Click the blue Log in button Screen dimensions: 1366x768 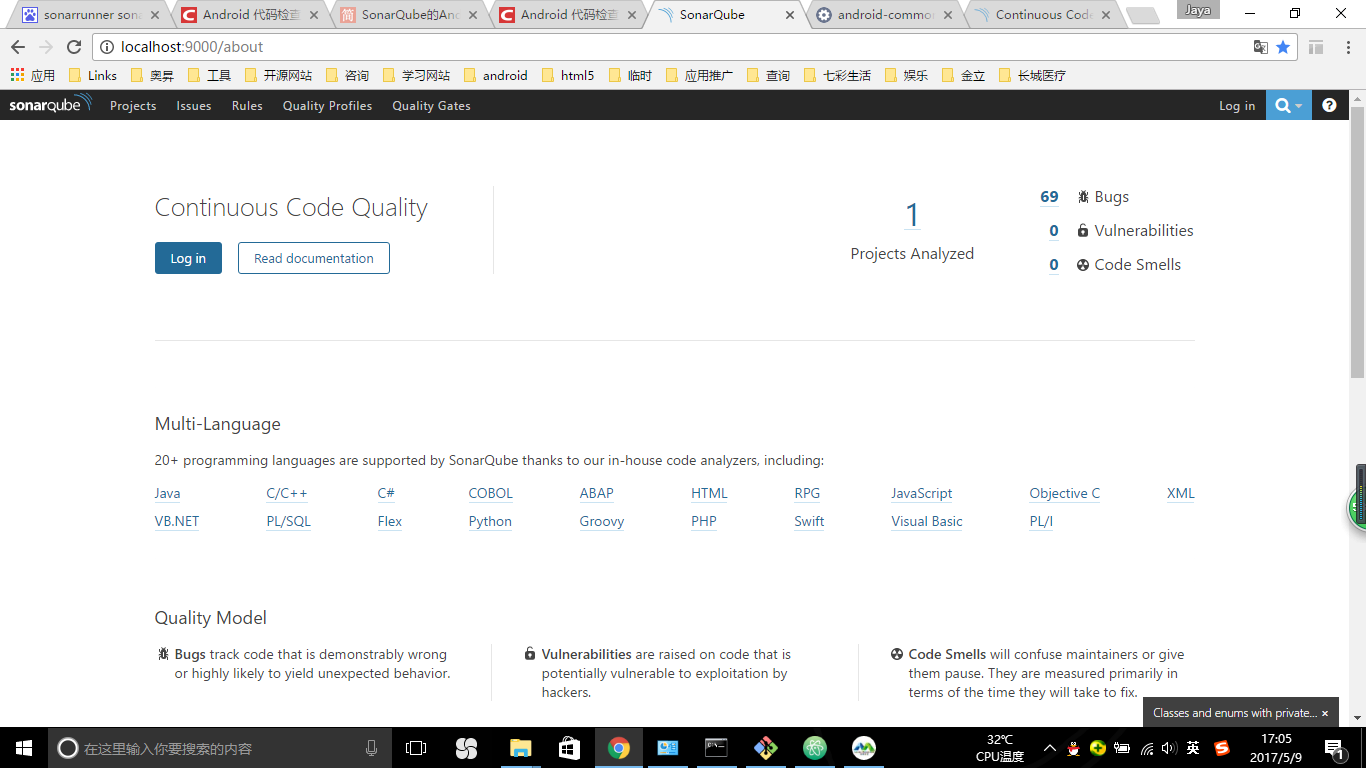188,258
